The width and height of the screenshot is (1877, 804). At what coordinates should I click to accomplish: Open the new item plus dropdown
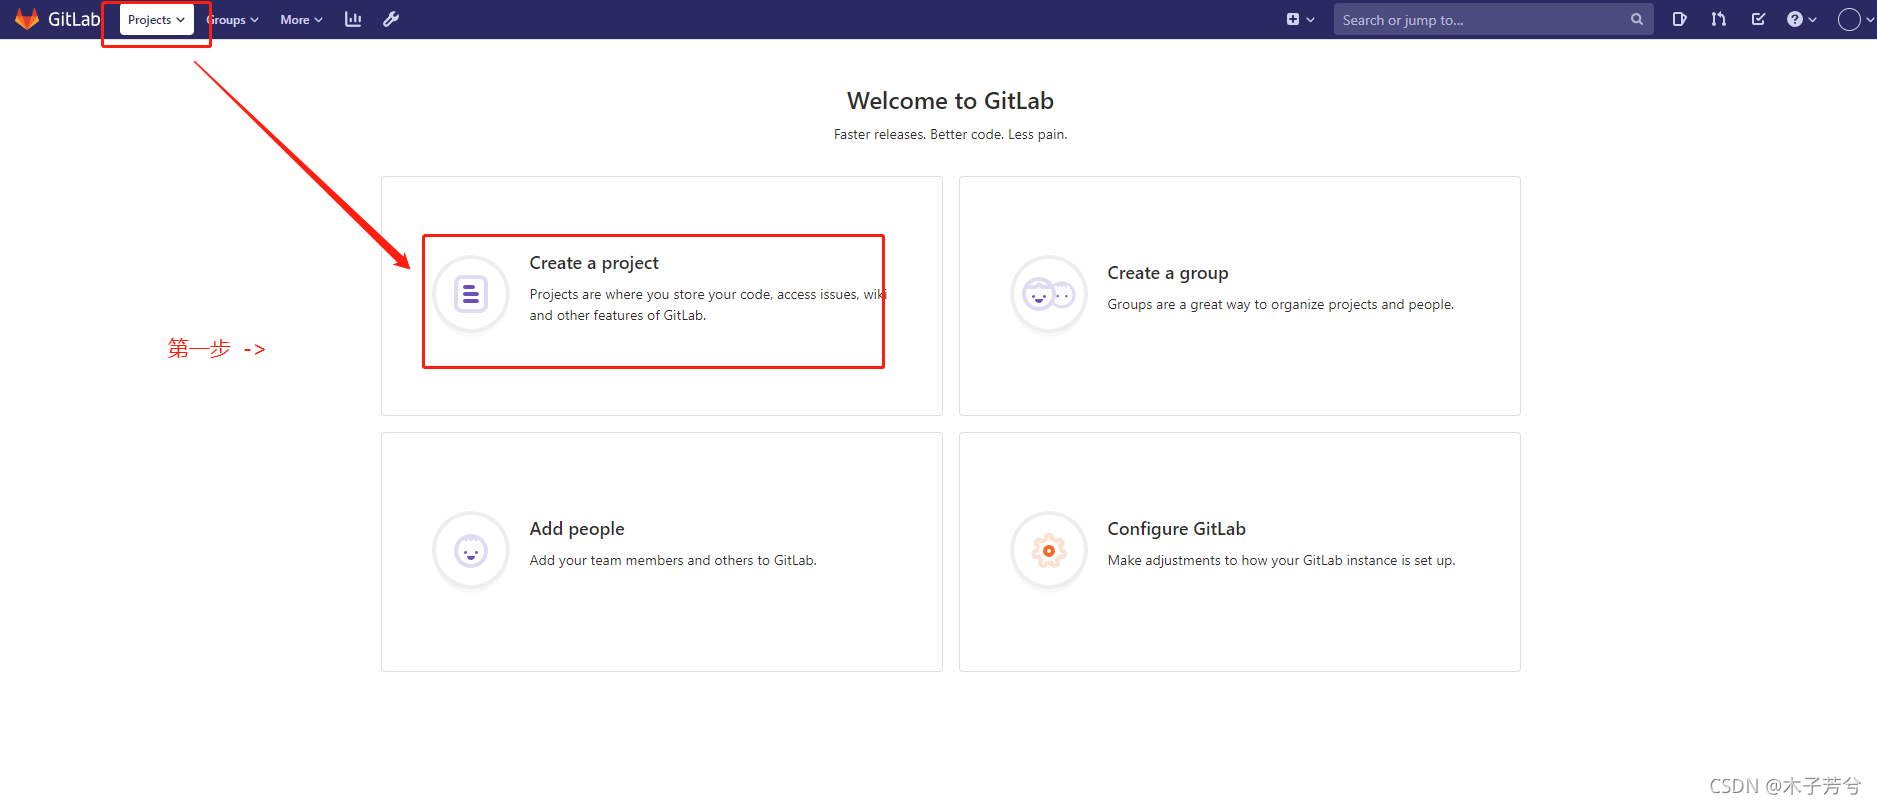1300,19
